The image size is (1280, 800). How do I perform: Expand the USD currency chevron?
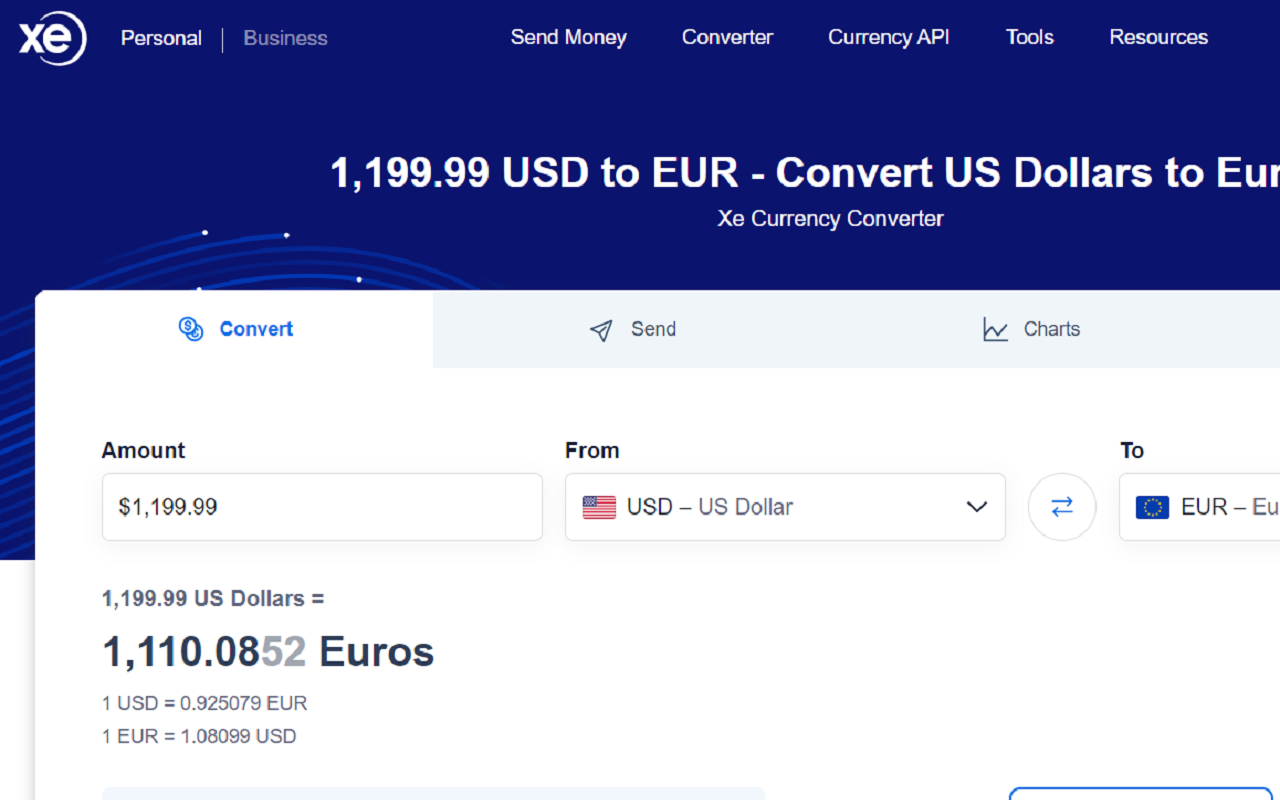click(977, 507)
